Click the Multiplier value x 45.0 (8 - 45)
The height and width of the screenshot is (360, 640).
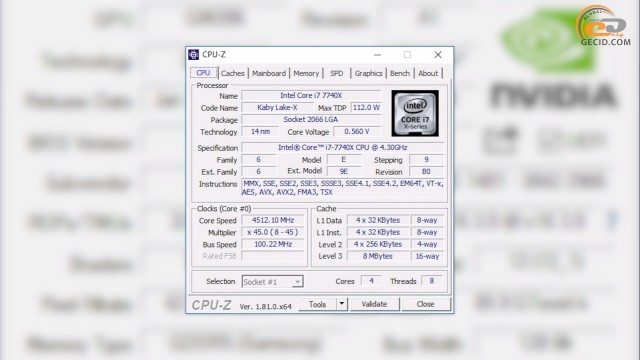click(273, 232)
